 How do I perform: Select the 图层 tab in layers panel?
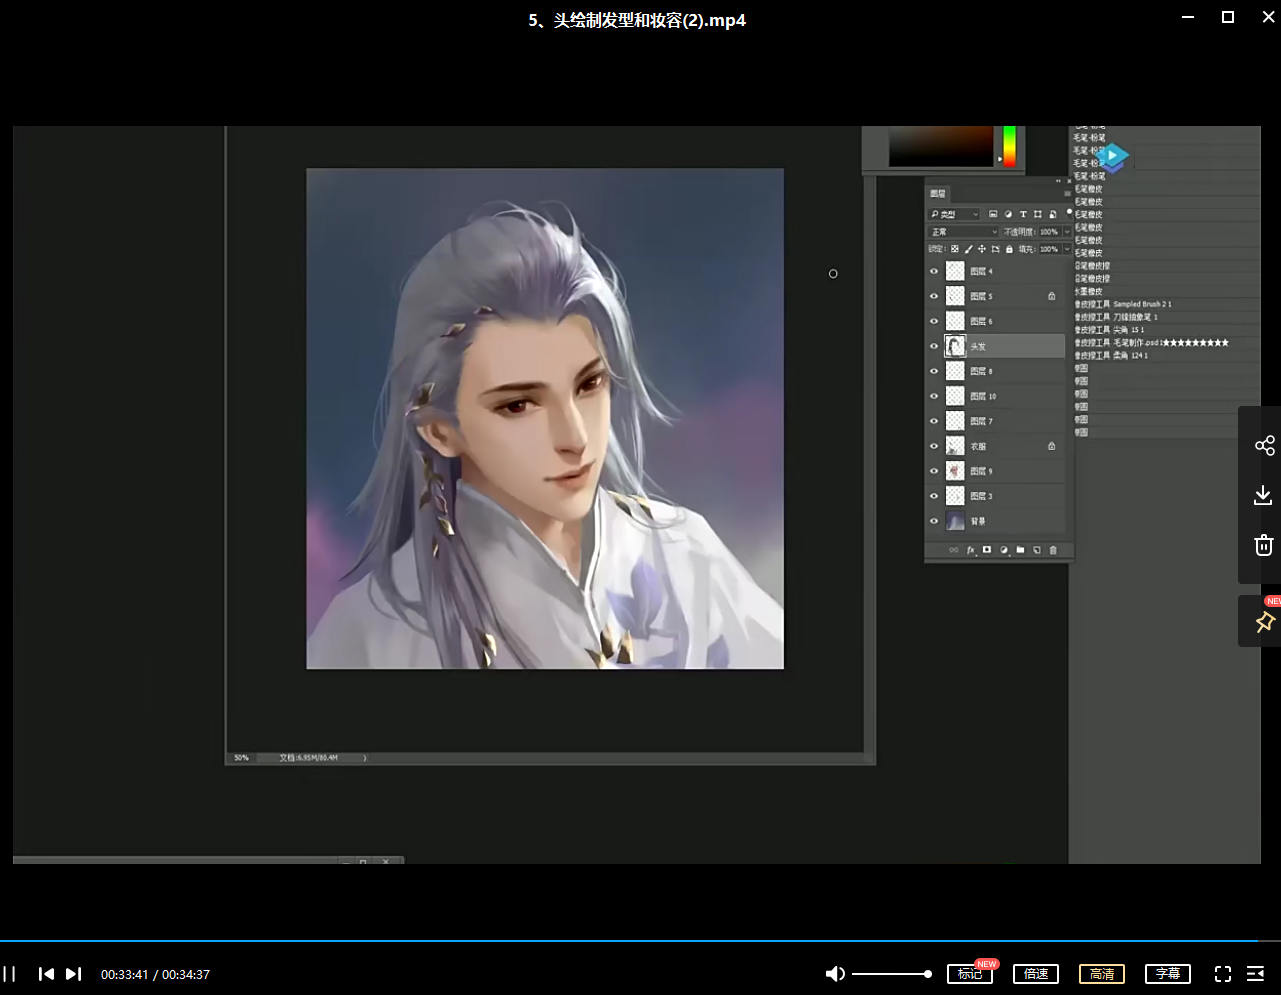(937, 194)
